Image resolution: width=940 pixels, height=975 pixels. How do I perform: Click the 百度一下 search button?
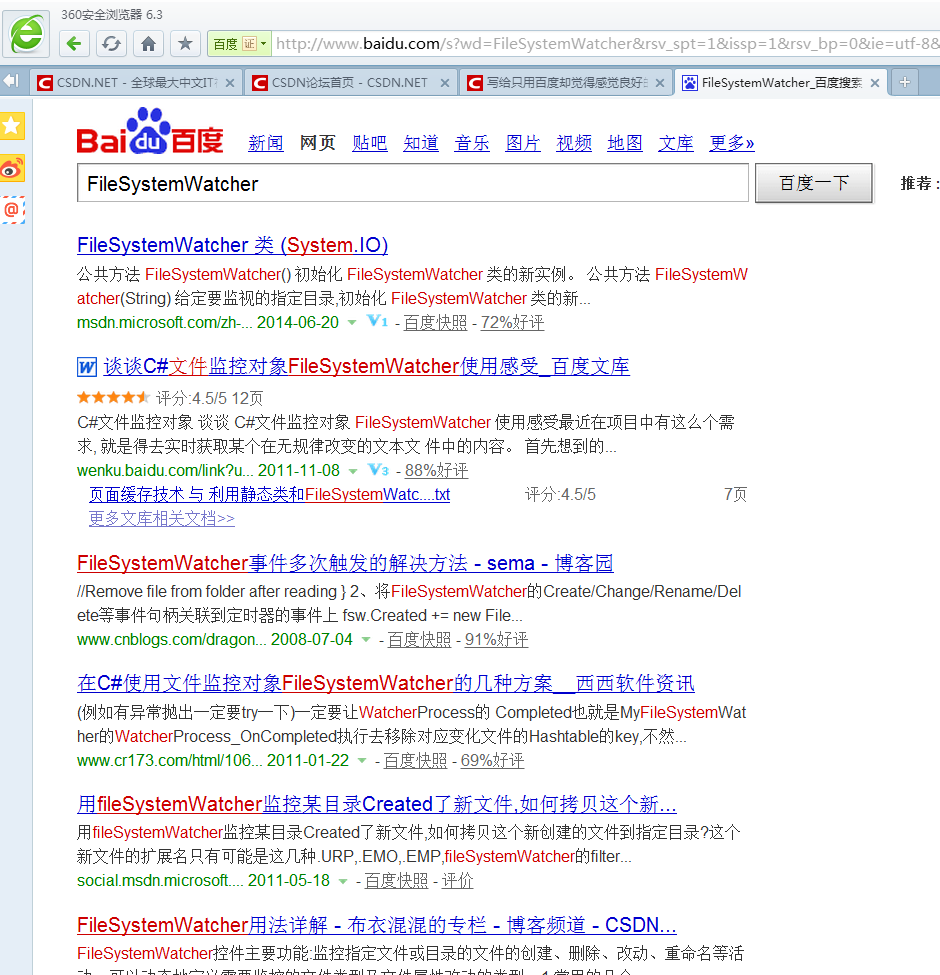(814, 183)
